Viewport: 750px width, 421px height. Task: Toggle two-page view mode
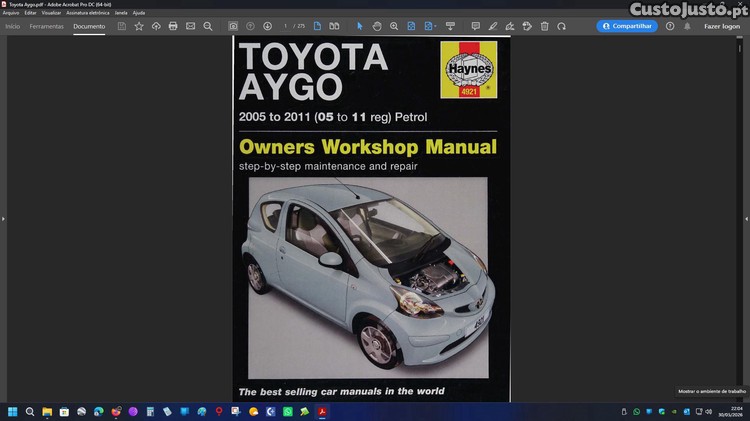tap(334, 26)
